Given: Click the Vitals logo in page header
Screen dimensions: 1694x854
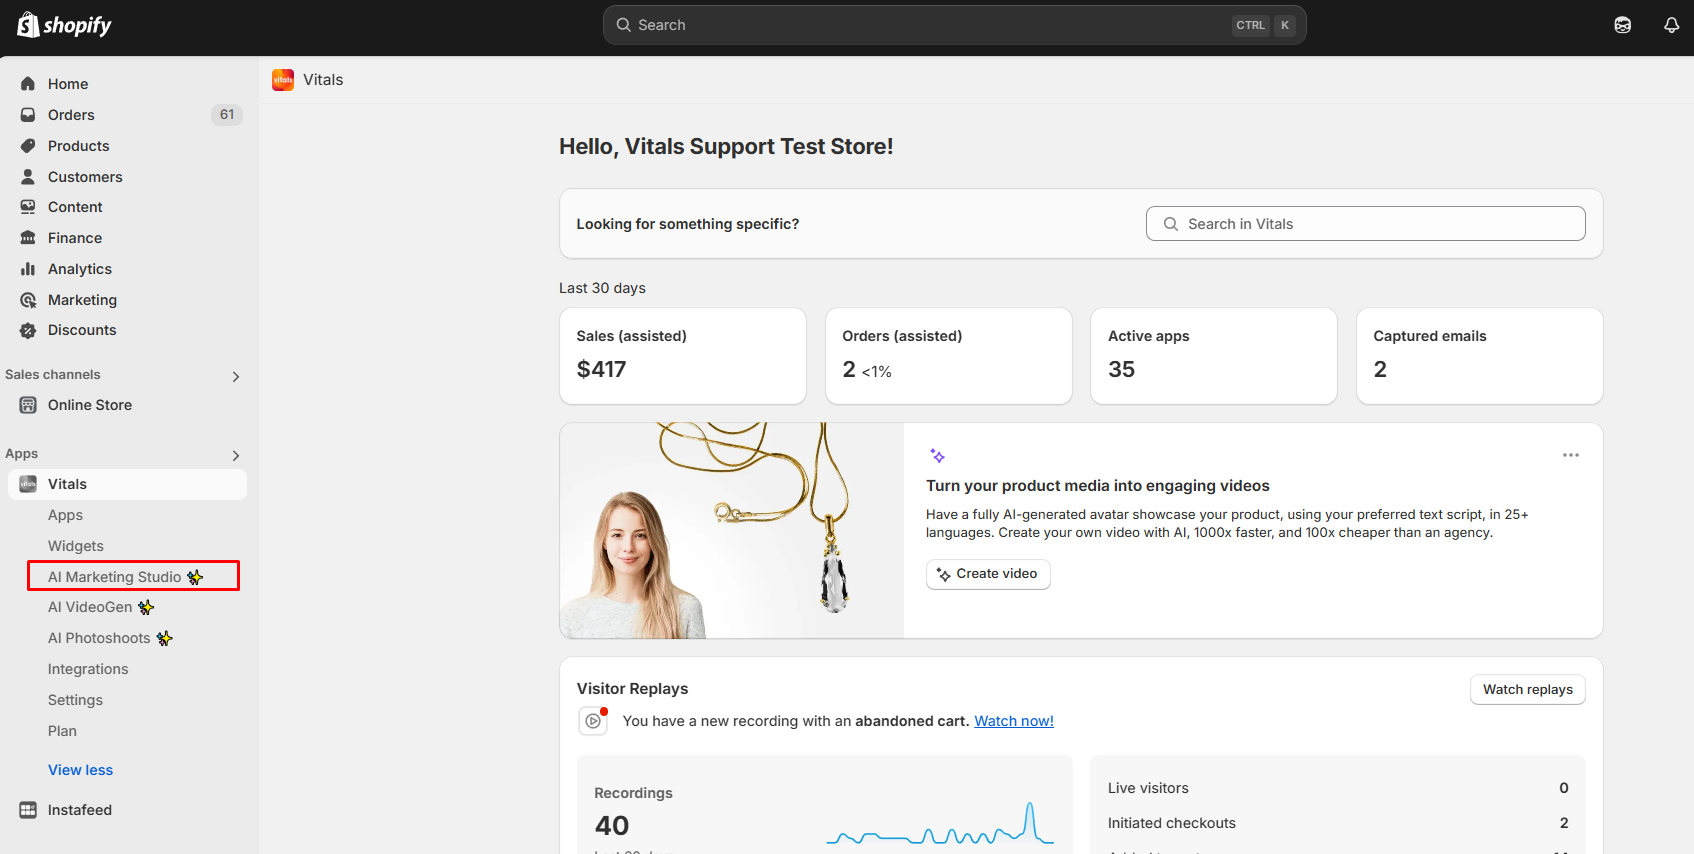Looking at the screenshot, I should [283, 80].
